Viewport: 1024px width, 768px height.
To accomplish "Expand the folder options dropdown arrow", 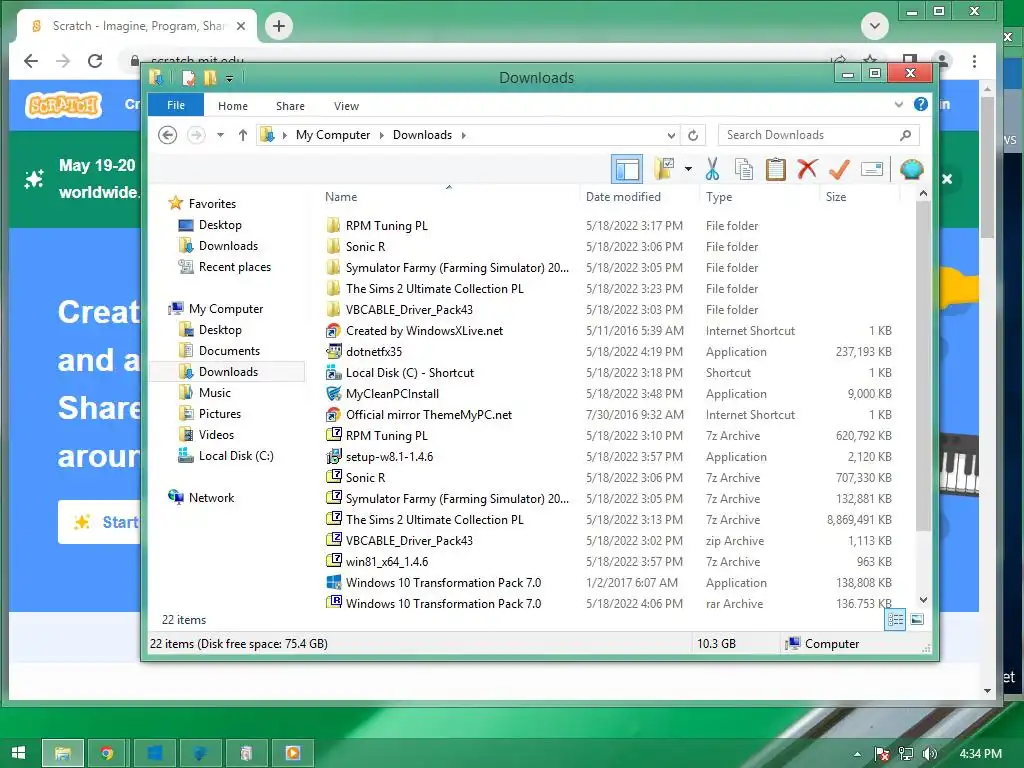I will pyautogui.click(x=688, y=169).
